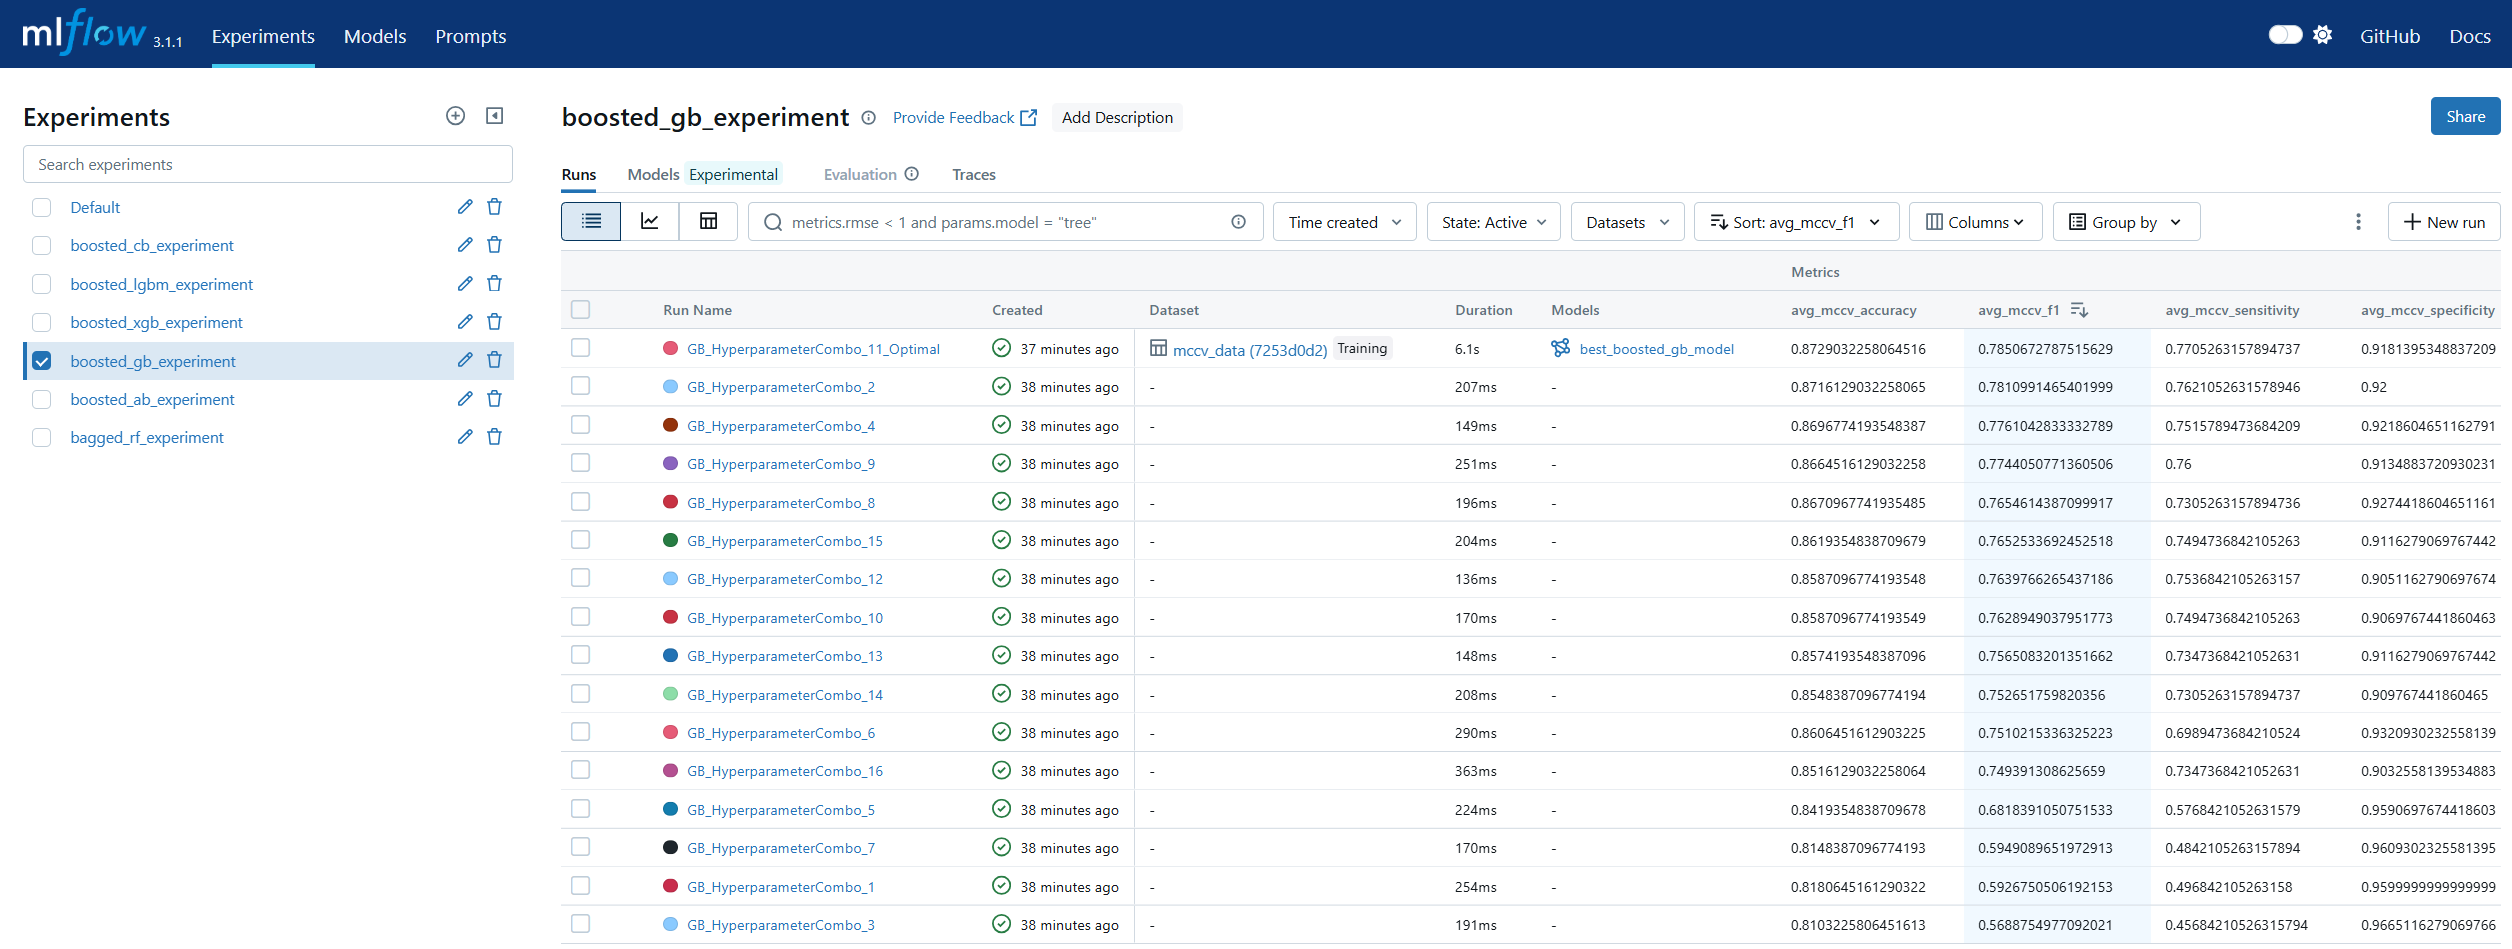Image resolution: width=2512 pixels, height=949 pixels.
Task: Open Docs link in header
Action: [x=2470, y=36]
